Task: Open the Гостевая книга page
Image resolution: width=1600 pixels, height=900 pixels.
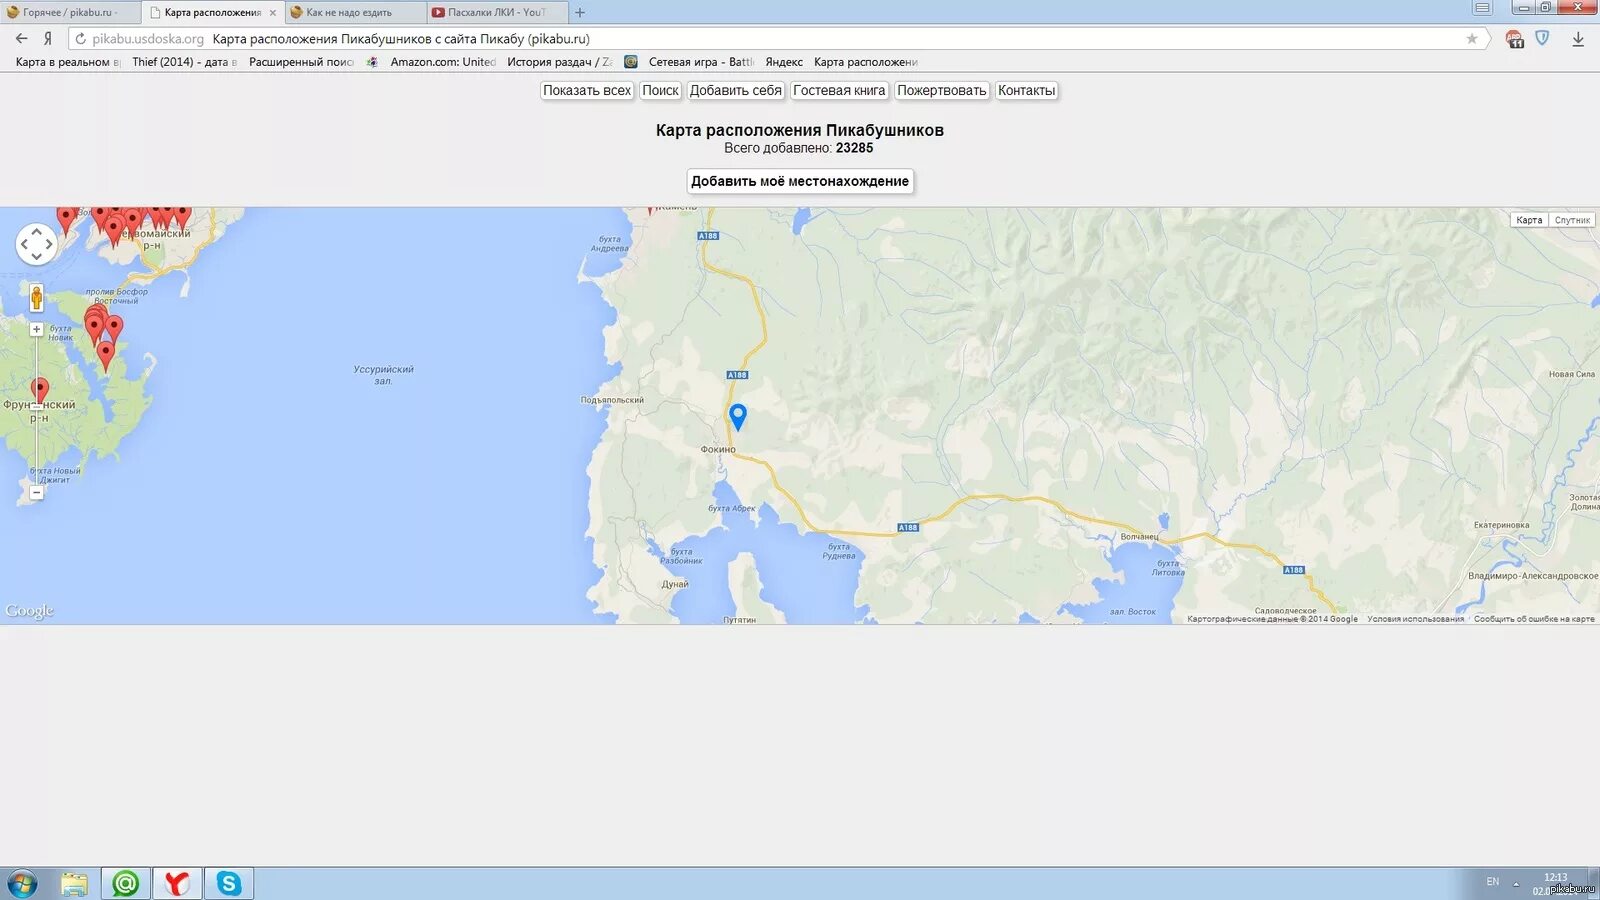Action: pyautogui.click(x=839, y=90)
